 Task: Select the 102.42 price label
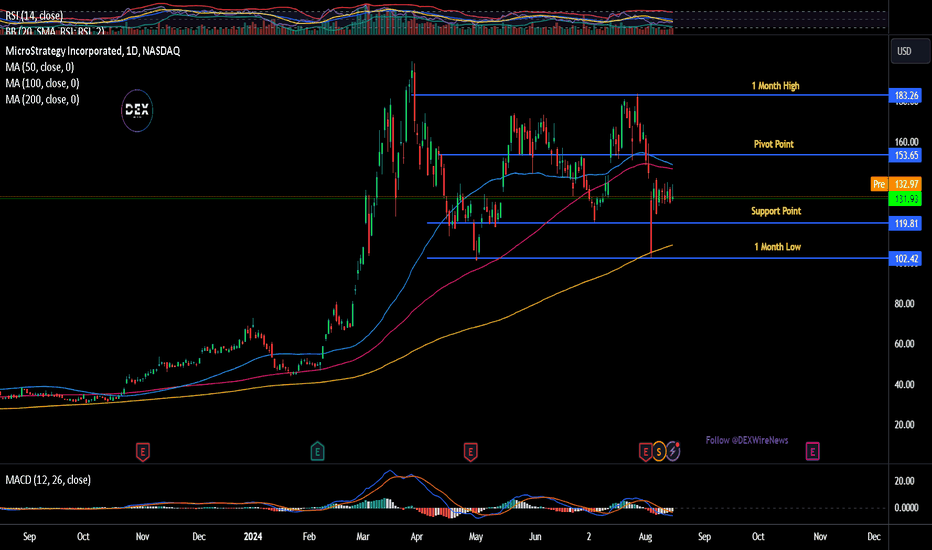tap(905, 259)
